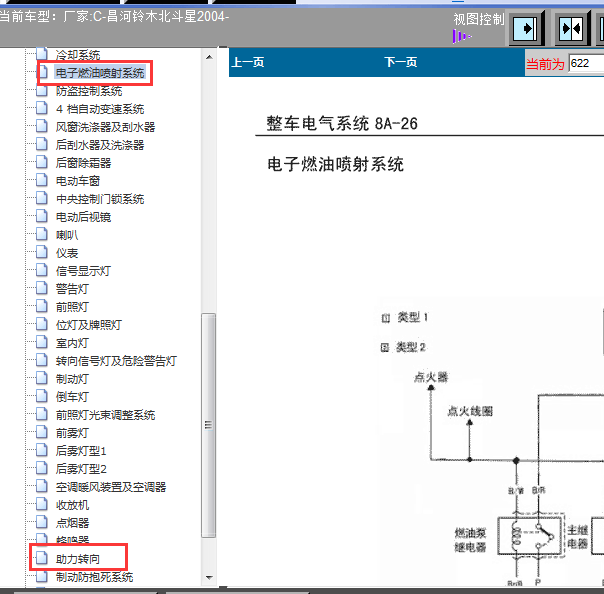Click document icon beside 电动车窗
The width and height of the screenshot is (604, 594).
pyautogui.click(x=42, y=180)
